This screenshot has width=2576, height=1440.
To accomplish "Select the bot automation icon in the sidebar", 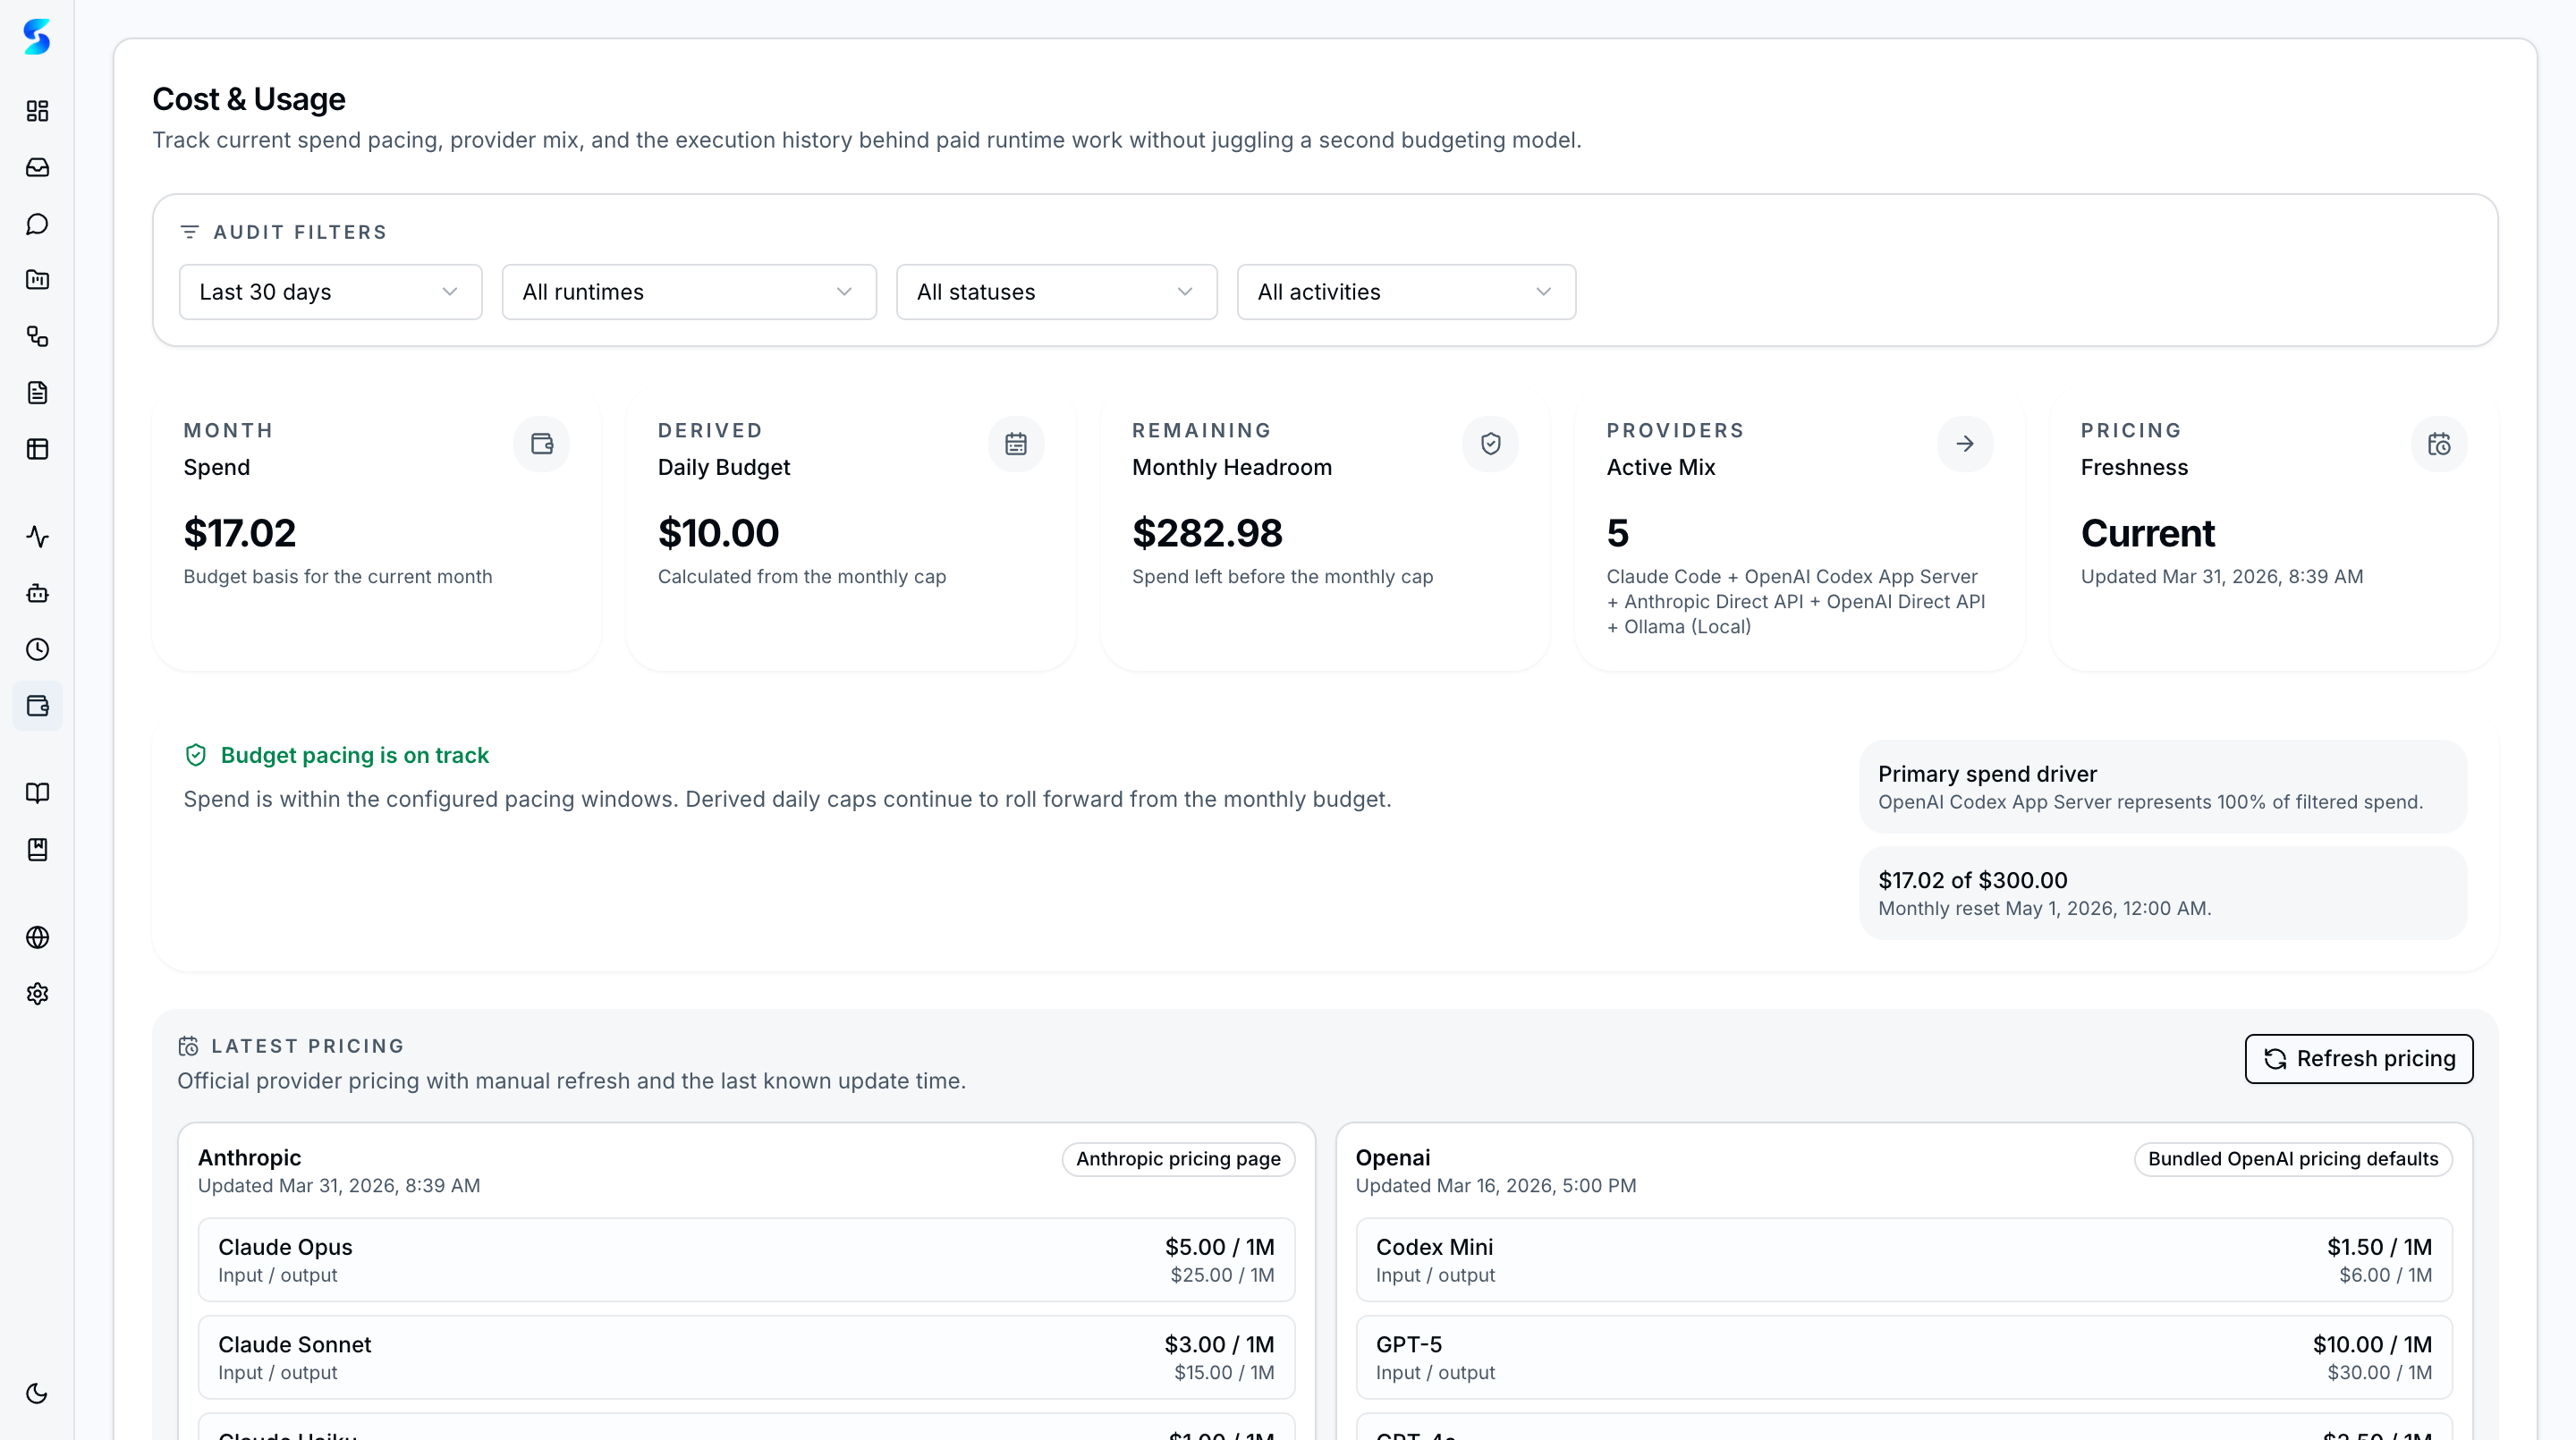I will pyautogui.click(x=37, y=592).
